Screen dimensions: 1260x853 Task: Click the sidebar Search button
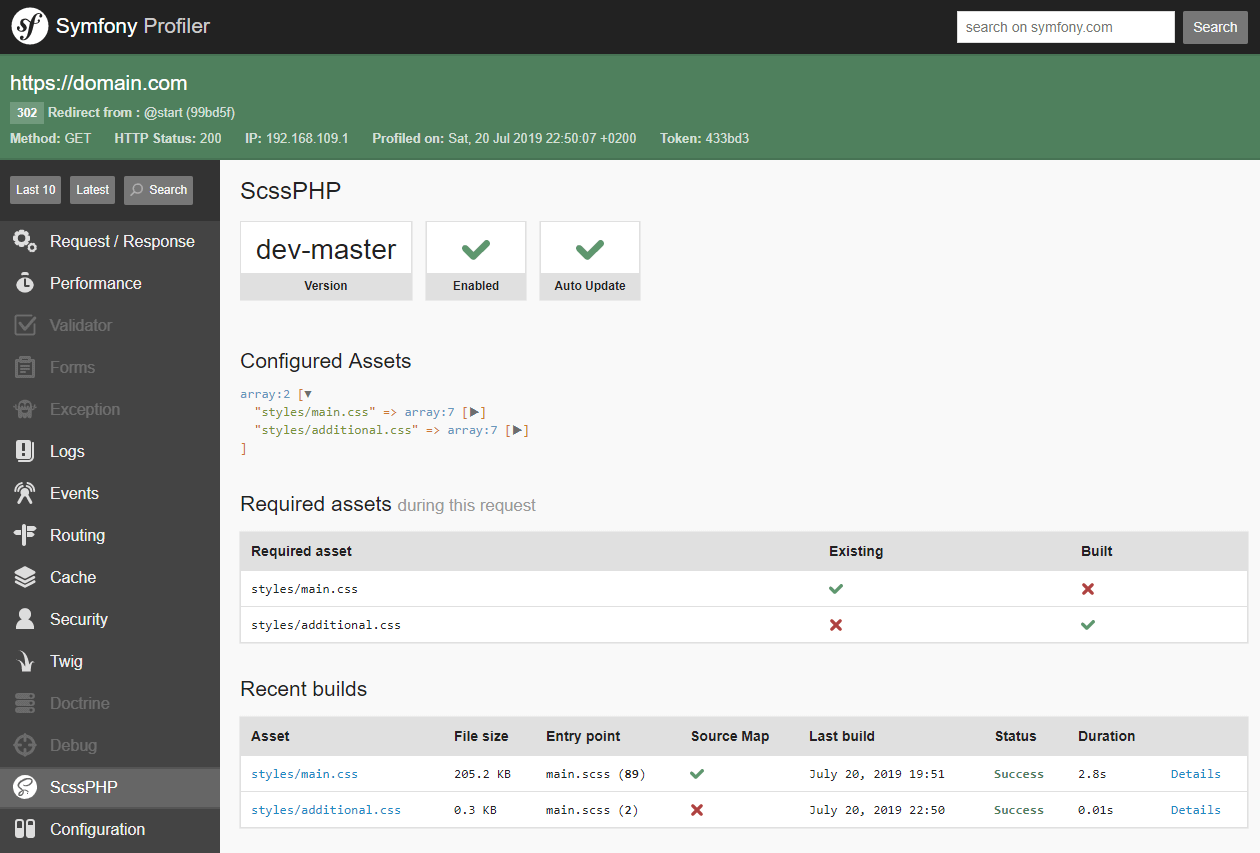pos(158,190)
